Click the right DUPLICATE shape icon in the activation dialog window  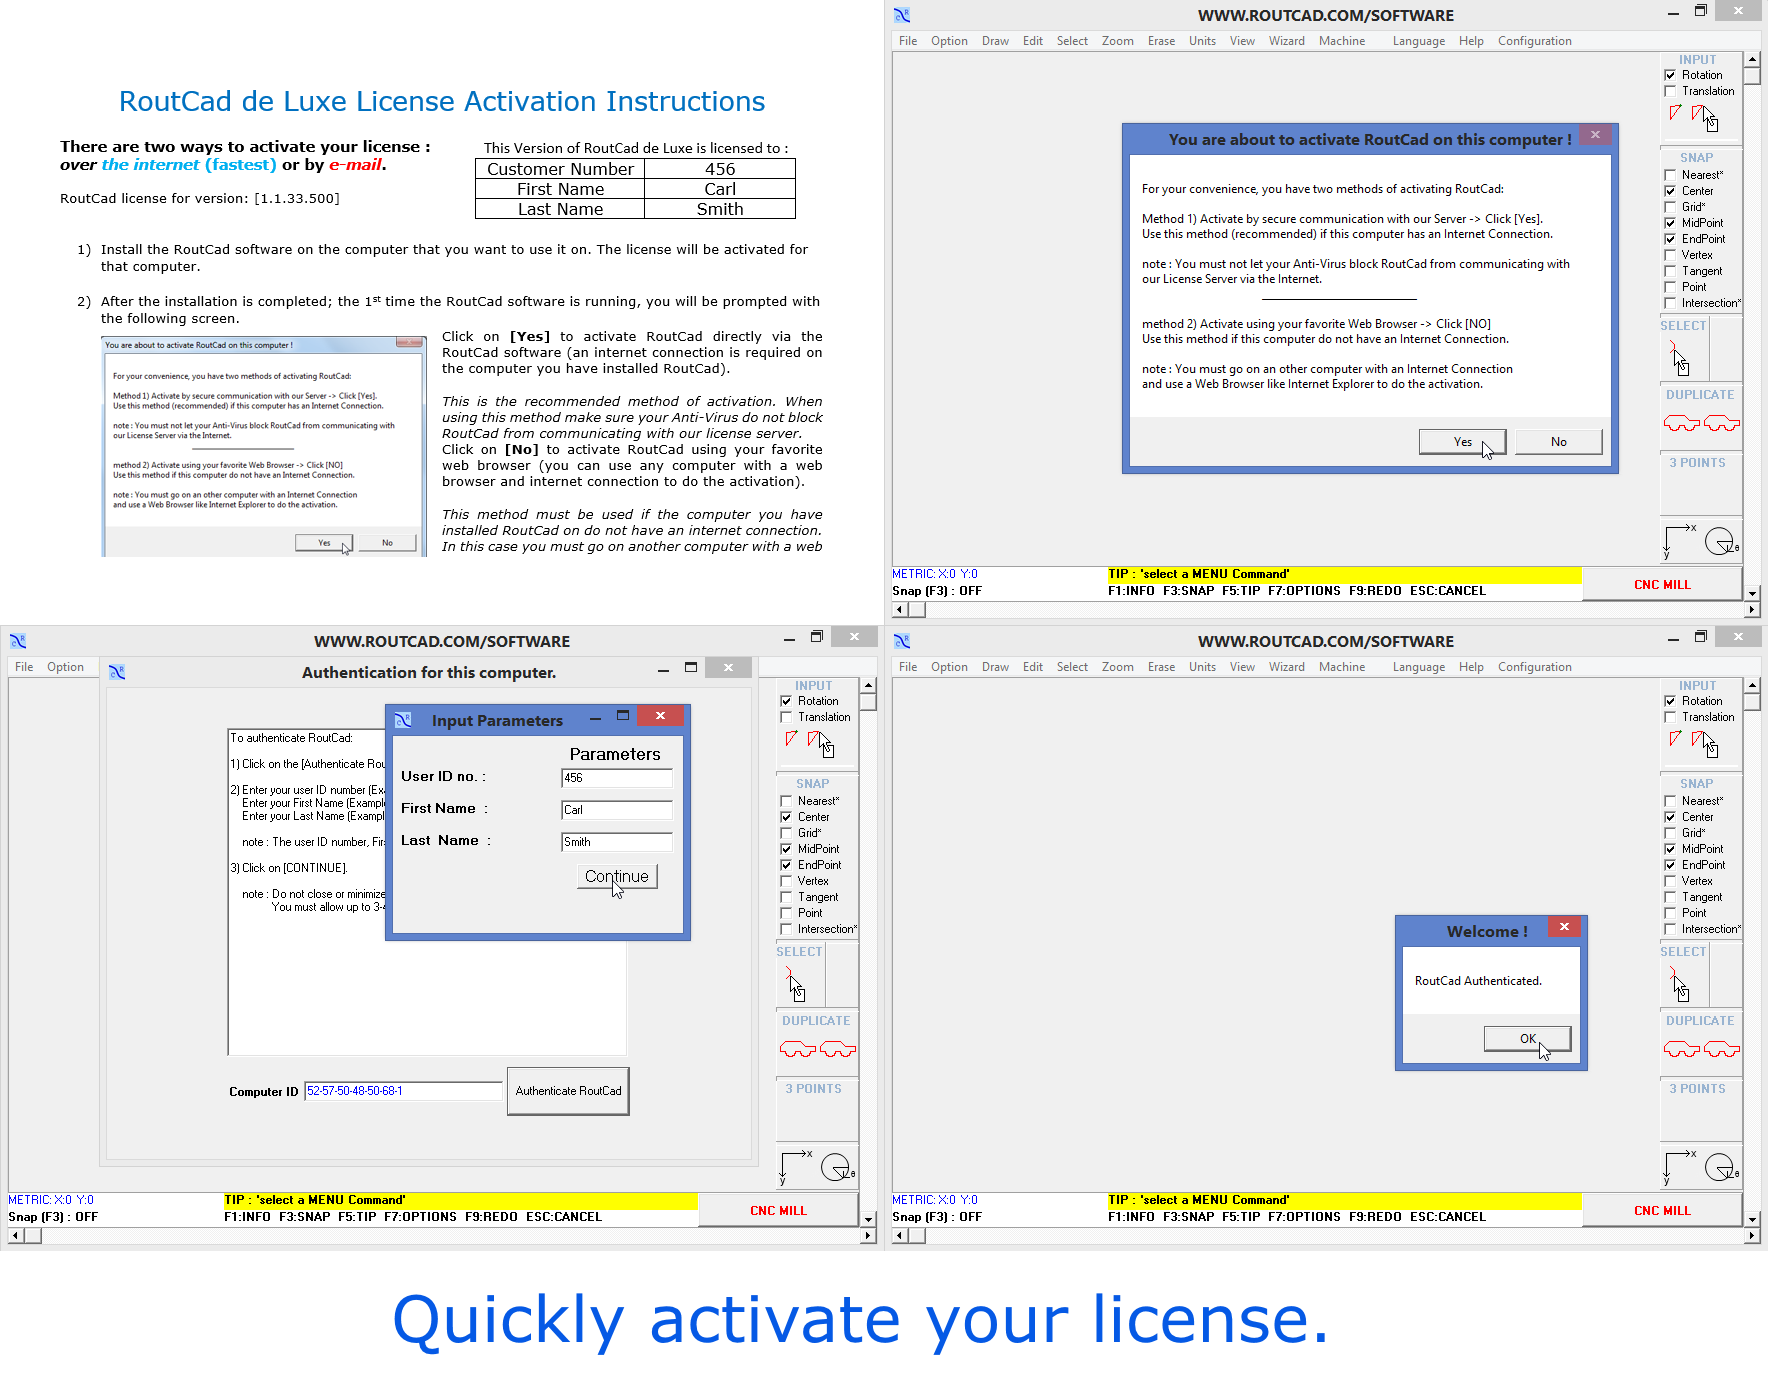[1722, 424]
